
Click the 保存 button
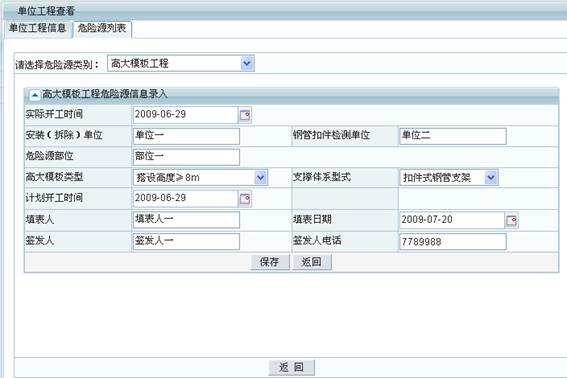click(270, 262)
